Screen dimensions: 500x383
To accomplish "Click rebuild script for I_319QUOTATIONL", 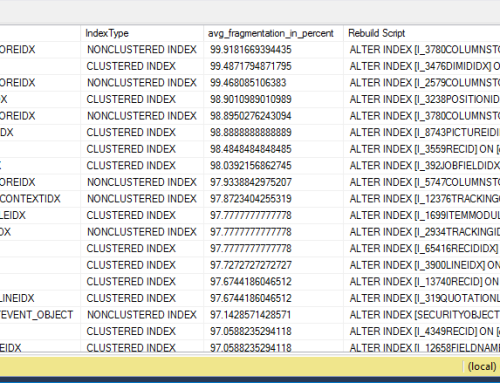I will coord(422,298).
